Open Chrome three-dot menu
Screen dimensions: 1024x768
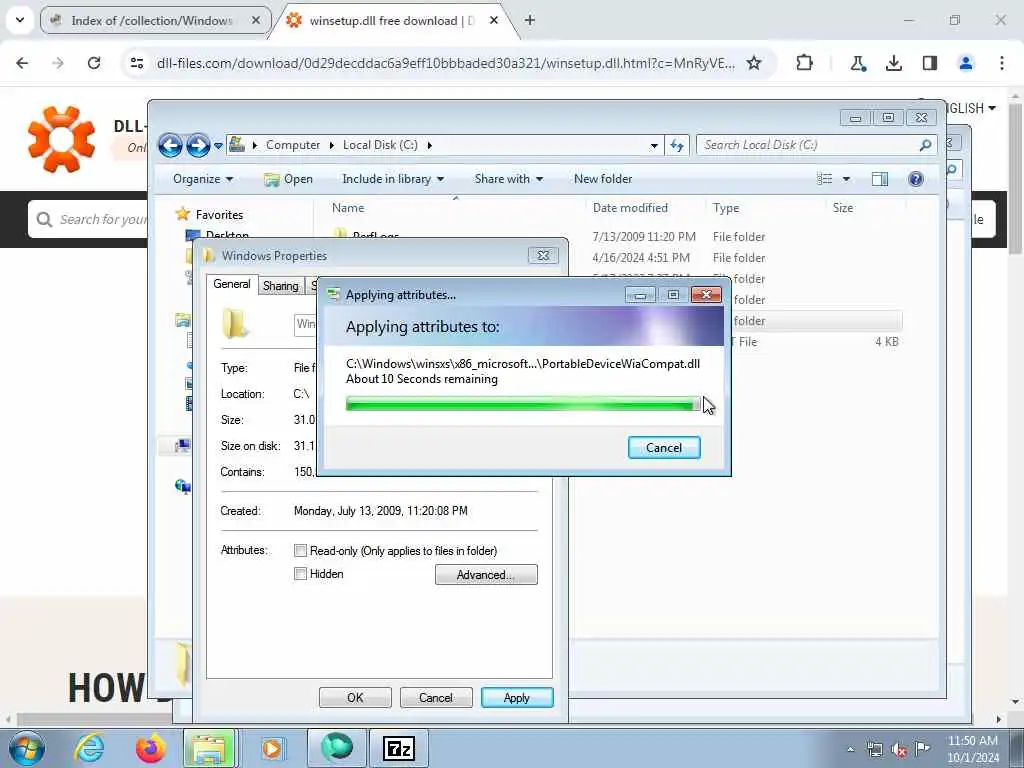1002,63
